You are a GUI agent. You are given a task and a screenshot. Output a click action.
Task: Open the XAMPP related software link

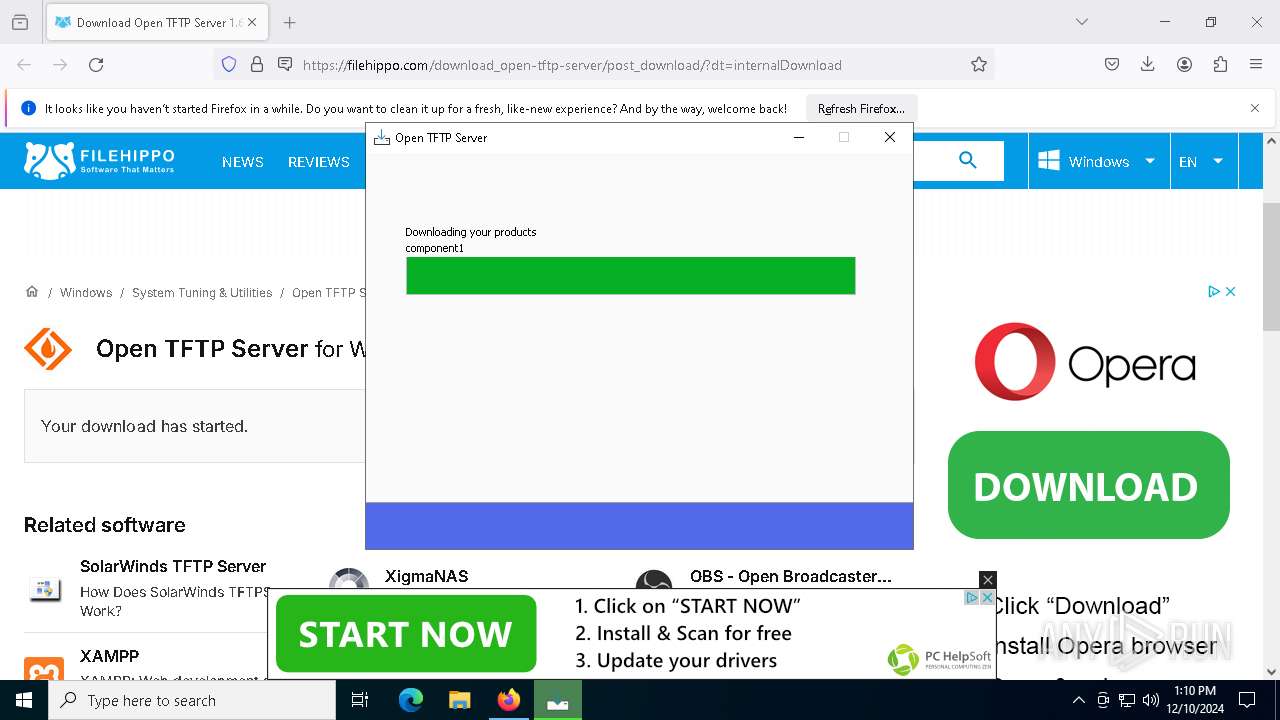(110, 656)
